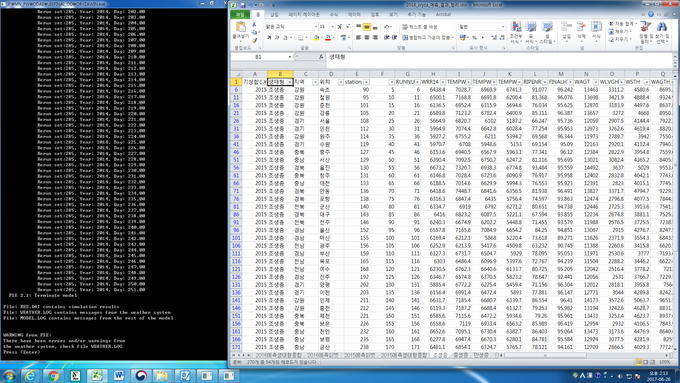Screen dimensions: 680x383
Task: Select the 2015예측생태형종합 sheet tab
Action: click(x=404, y=355)
